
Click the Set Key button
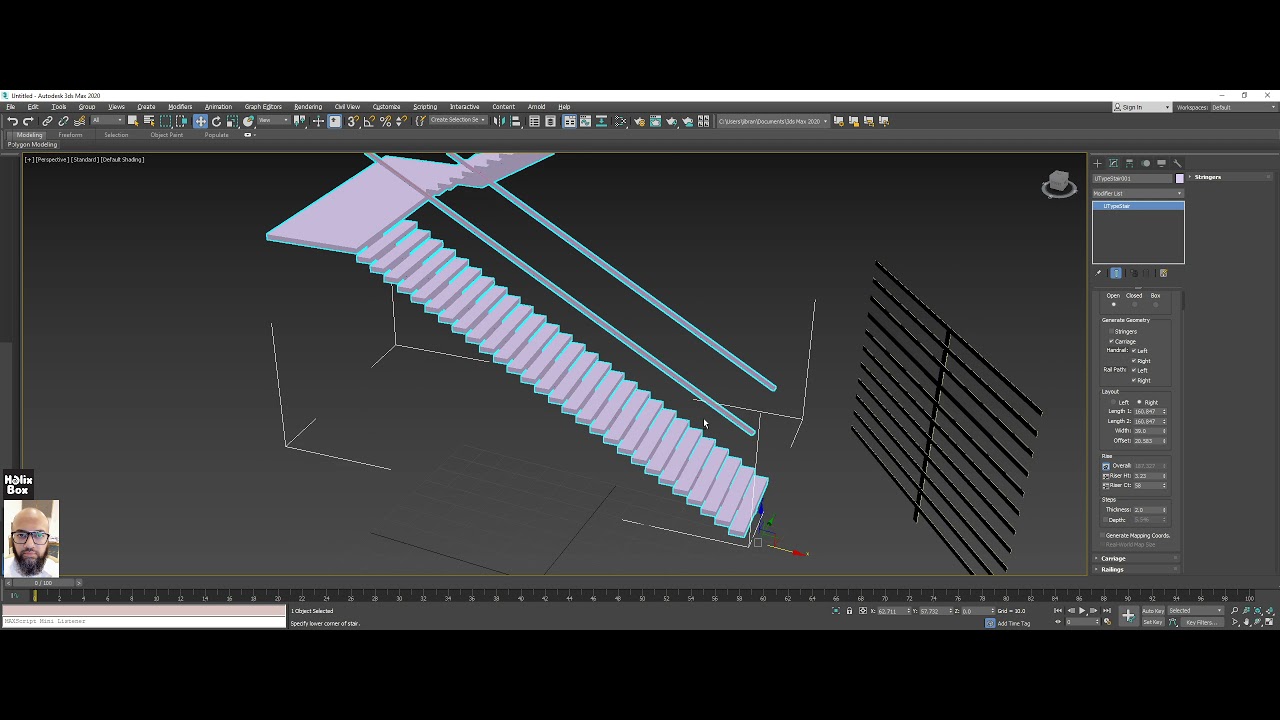[1153, 622]
